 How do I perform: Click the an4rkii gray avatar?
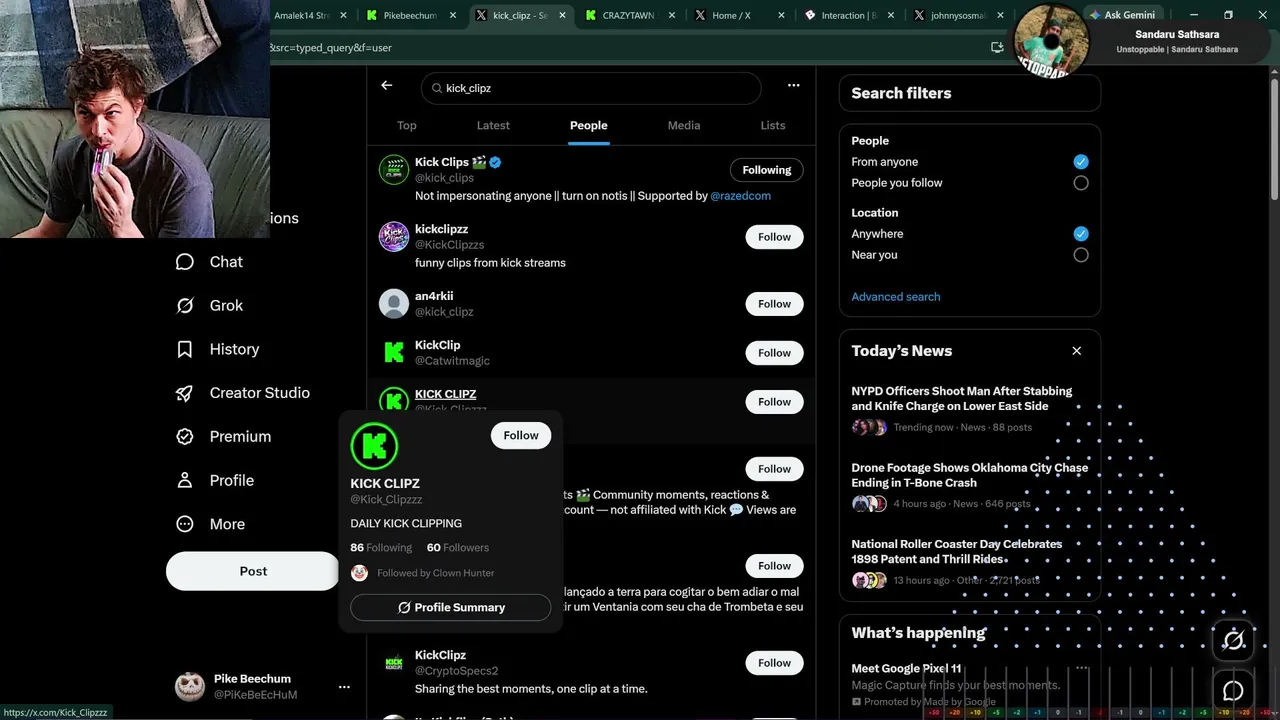pyautogui.click(x=394, y=304)
